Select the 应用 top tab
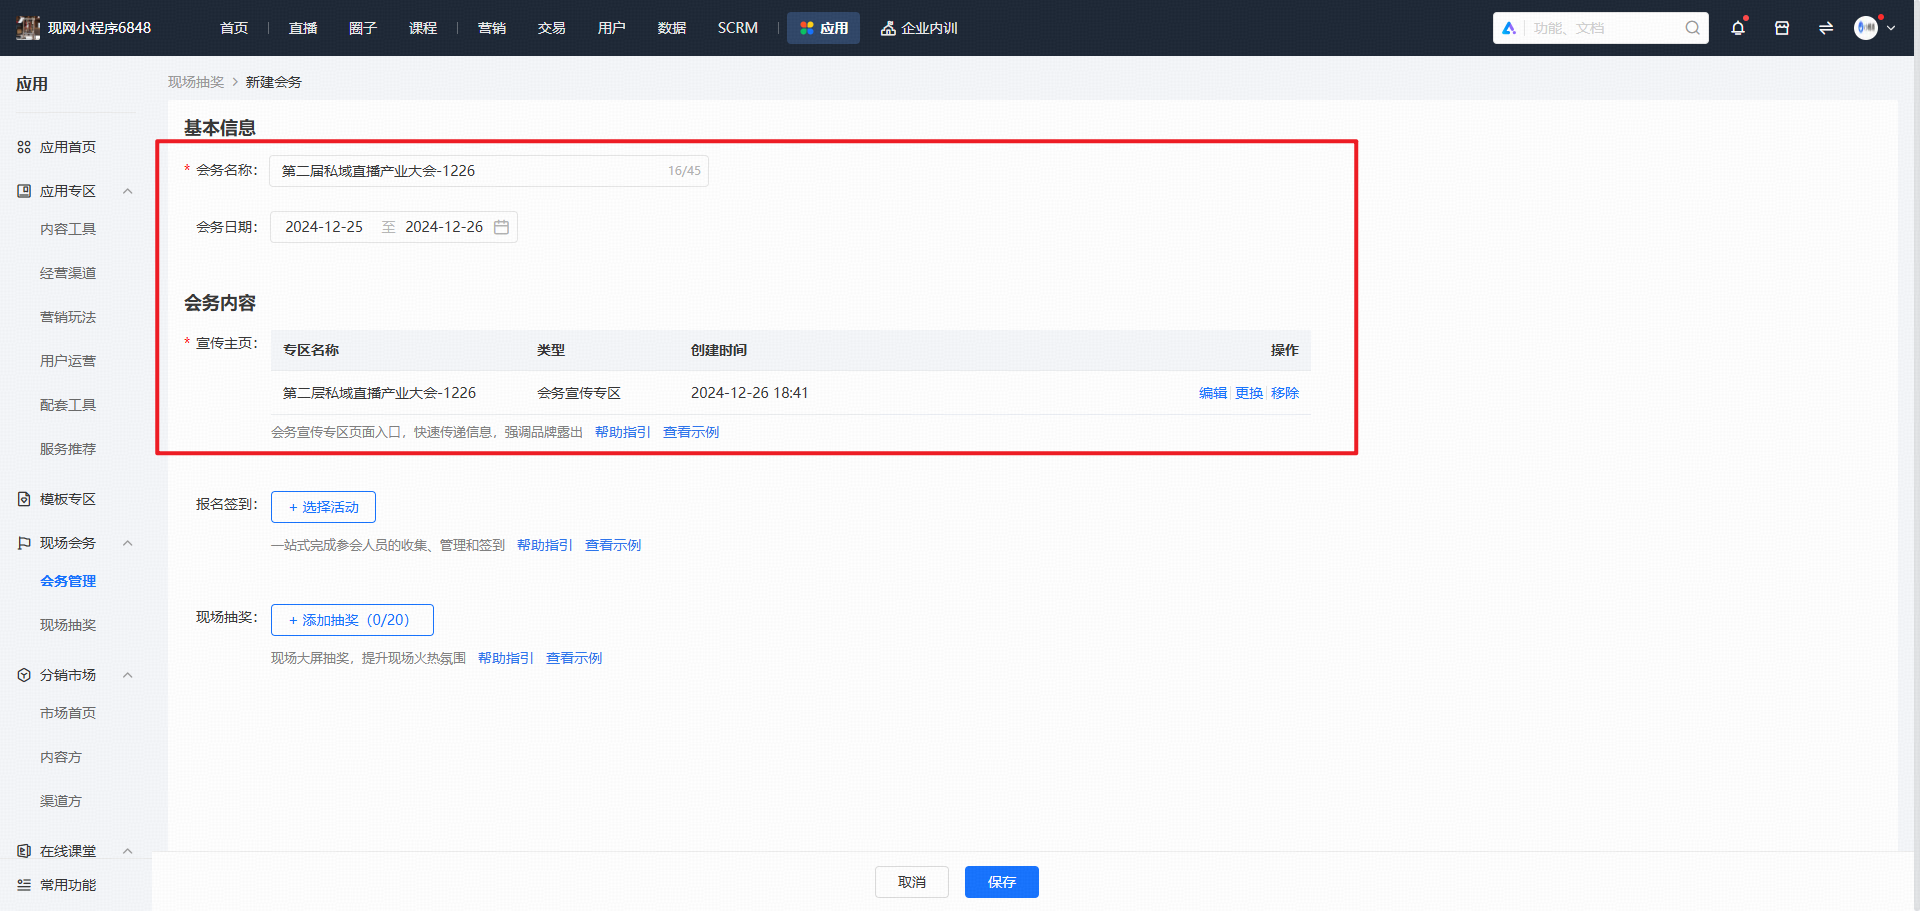 click(x=823, y=28)
